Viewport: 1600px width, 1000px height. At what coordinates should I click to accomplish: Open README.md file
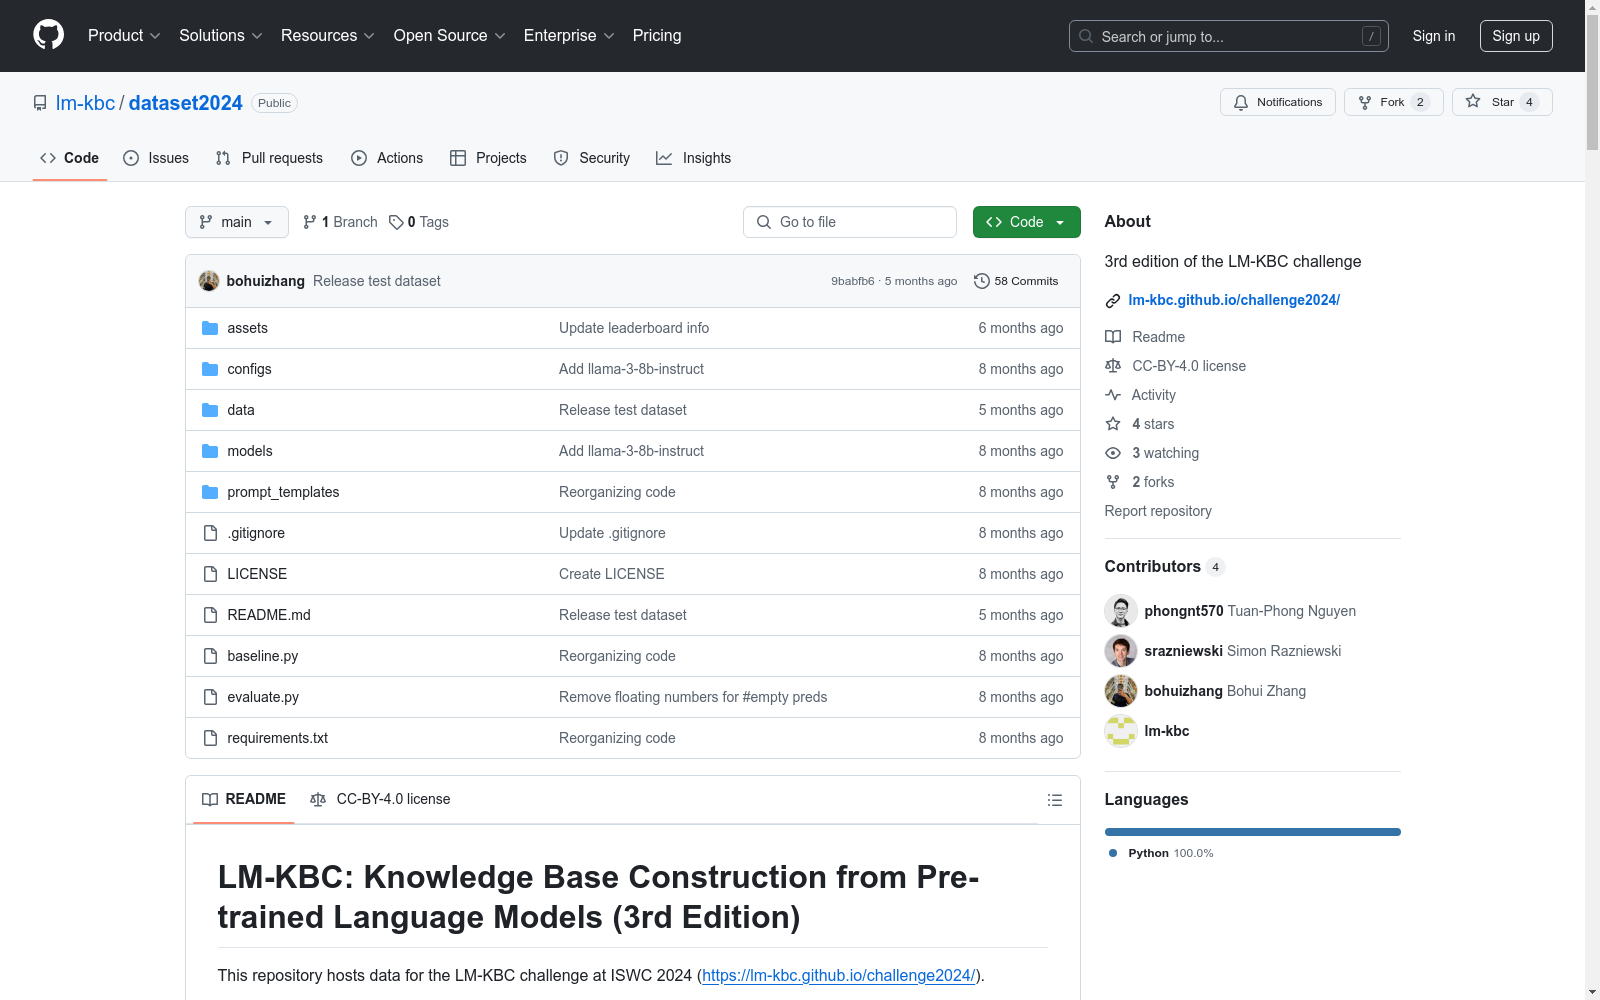tap(269, 615)
